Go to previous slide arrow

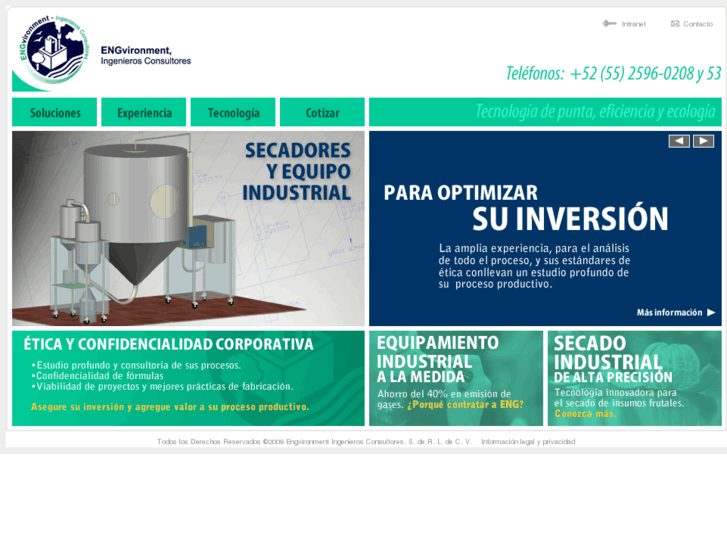[679, 141]
